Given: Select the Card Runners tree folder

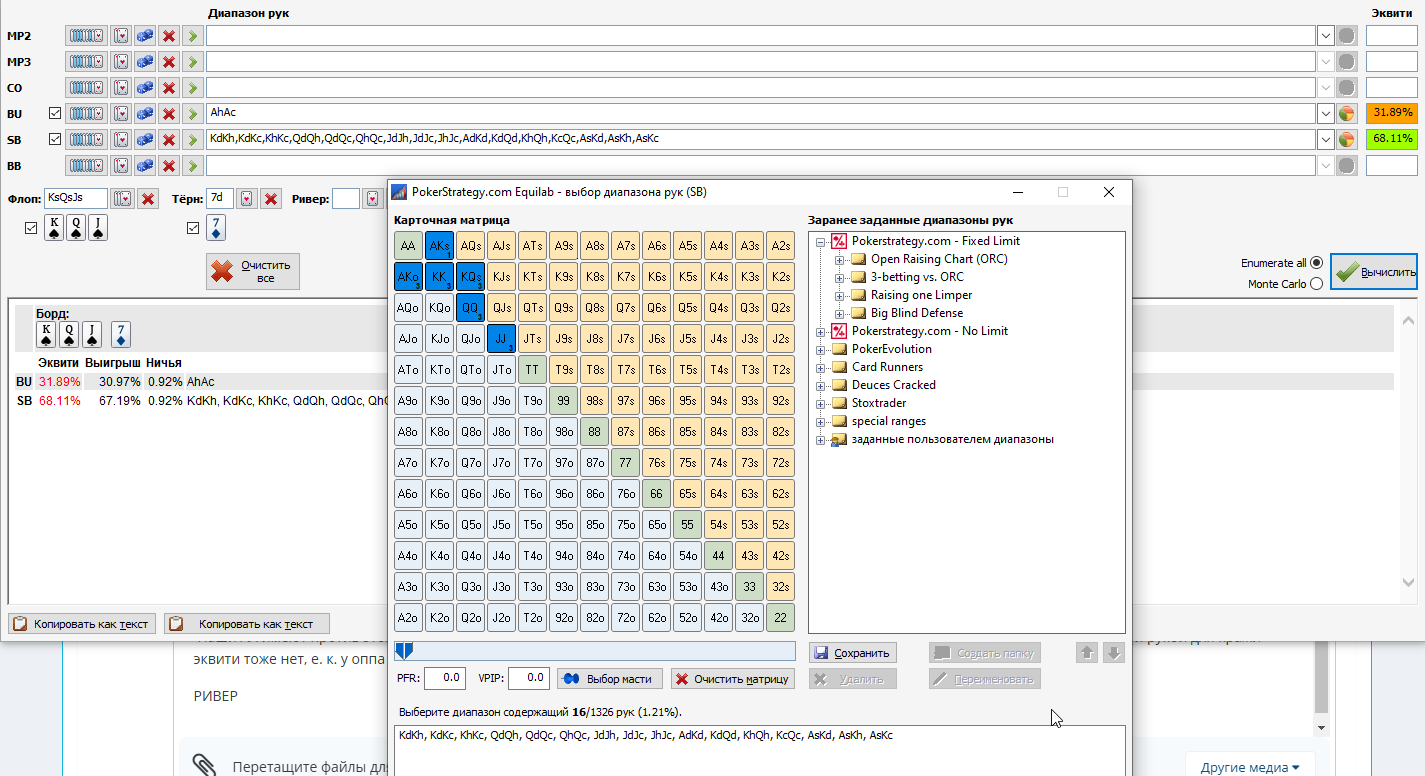Looking at the screenshot, I should coord(887,367).
